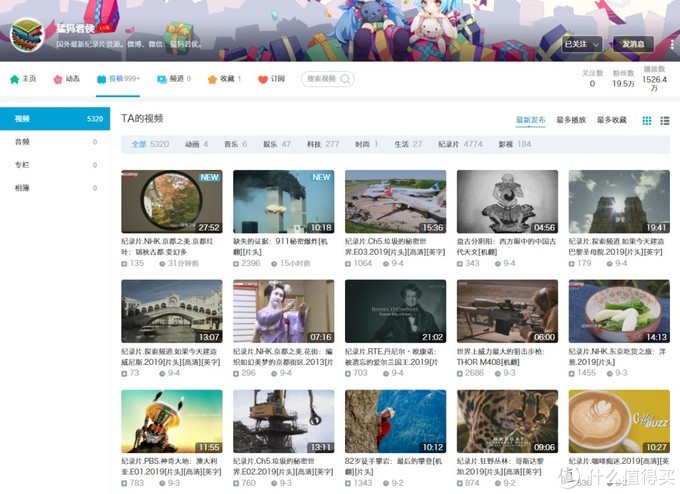Open the 10:27 coffee latte thumbnail
The height and width of the screenshot is (494, 680).
click(x=619, y=422)
